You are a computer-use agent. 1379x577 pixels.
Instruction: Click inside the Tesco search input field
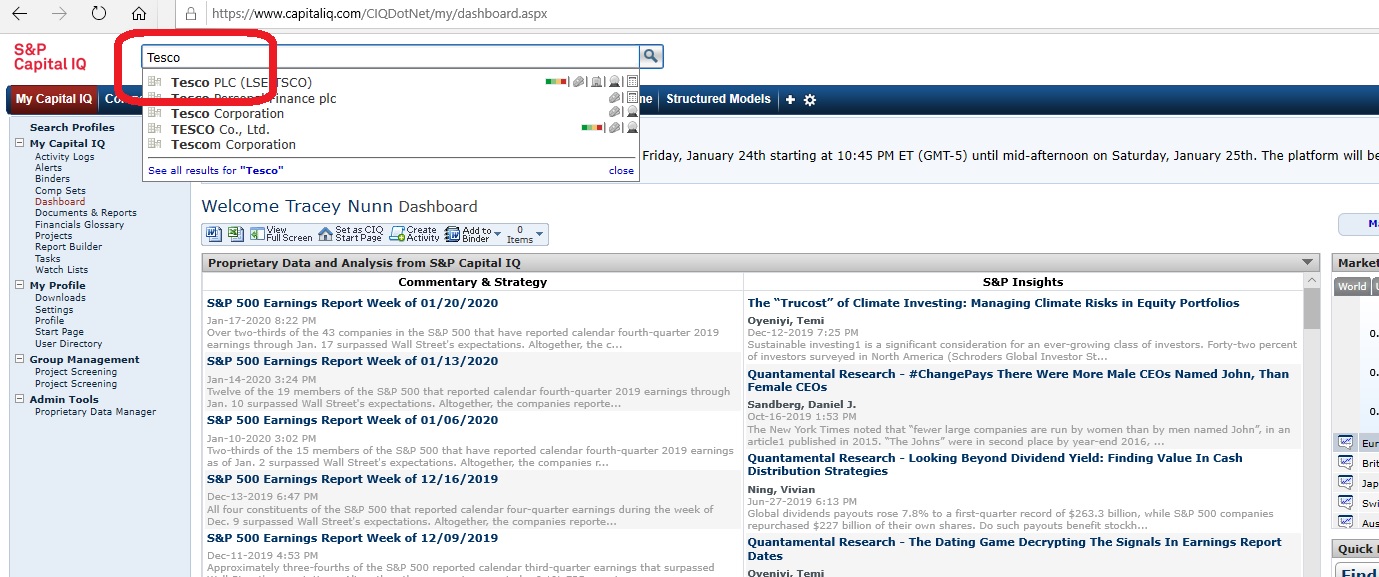click(390, 57)
